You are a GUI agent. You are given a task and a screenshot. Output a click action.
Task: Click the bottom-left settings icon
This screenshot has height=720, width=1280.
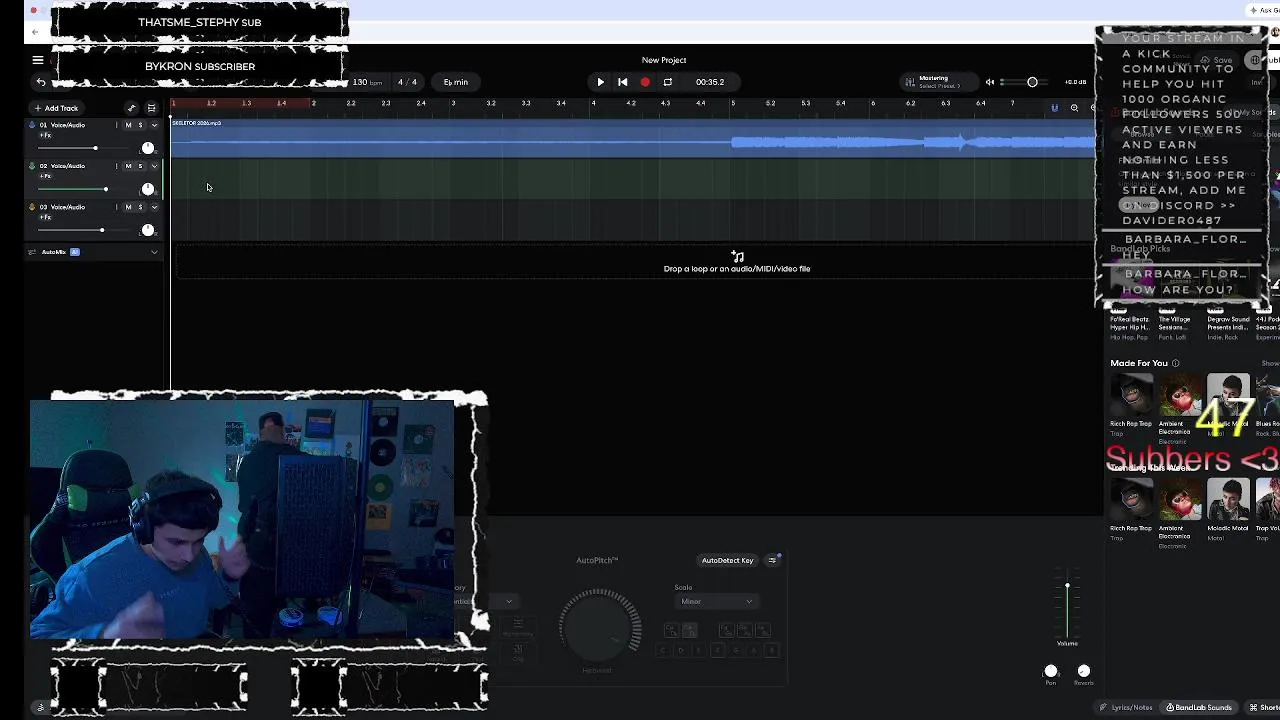[40, 707]
